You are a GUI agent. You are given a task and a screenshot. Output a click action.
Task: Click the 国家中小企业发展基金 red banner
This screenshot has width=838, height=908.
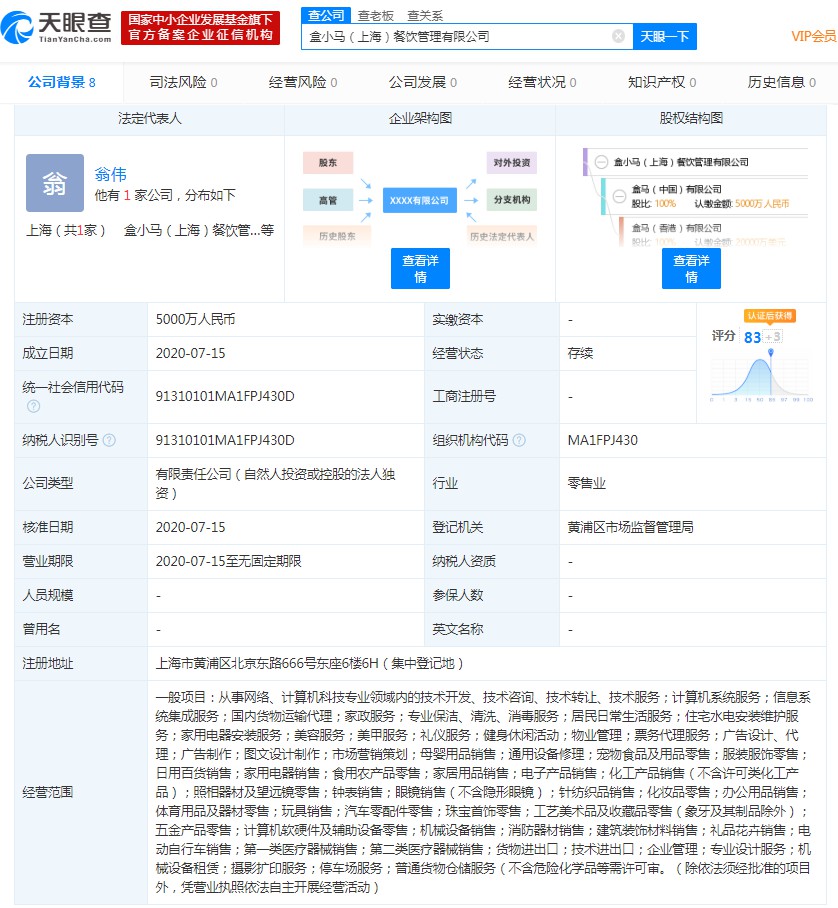200,27
